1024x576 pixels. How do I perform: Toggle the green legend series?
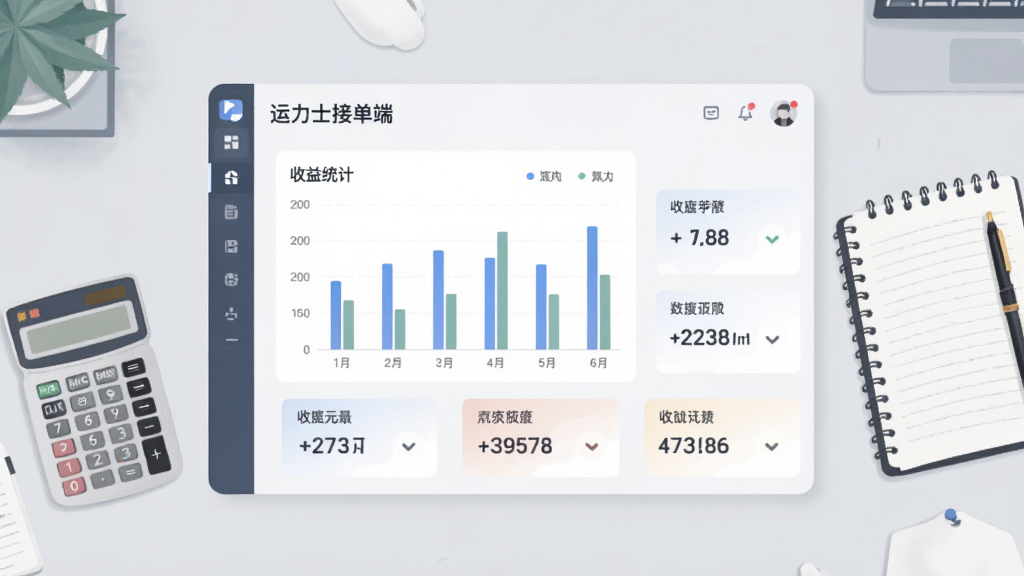tap(596, 176)
